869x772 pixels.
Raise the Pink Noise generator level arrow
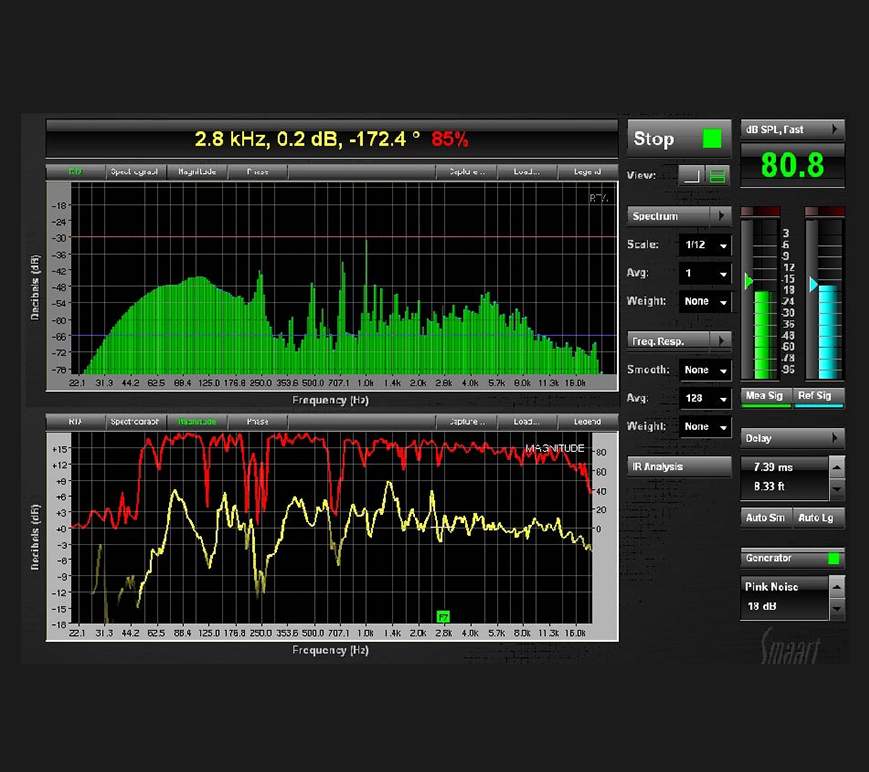coord(836,587)
